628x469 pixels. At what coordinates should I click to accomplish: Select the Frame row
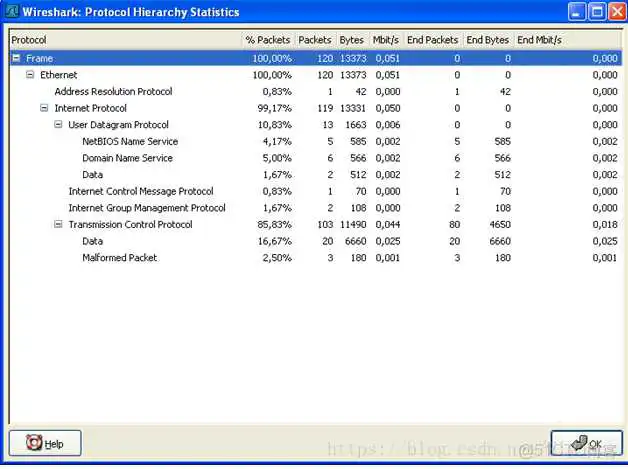316,58
